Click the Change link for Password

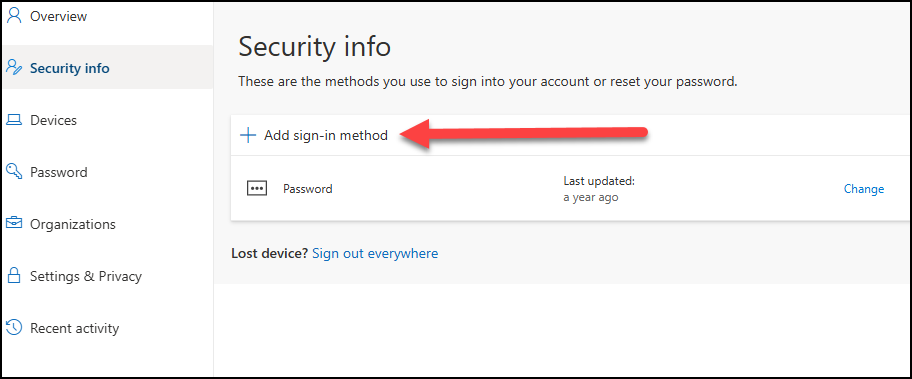point(864,189)
